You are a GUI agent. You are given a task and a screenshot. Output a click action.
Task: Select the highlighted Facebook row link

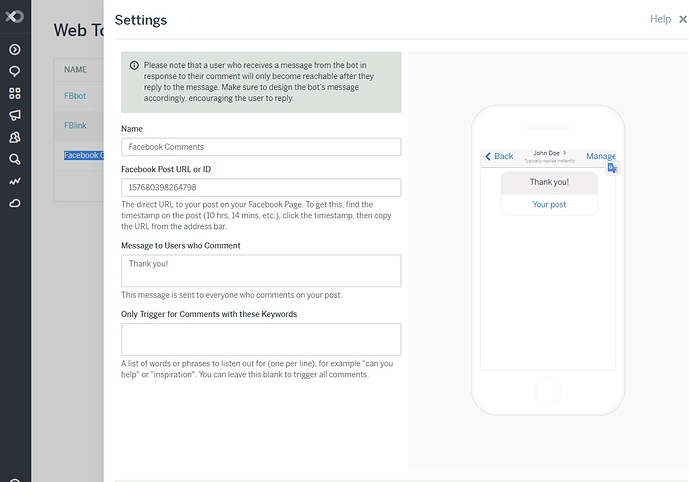[84, 155]
